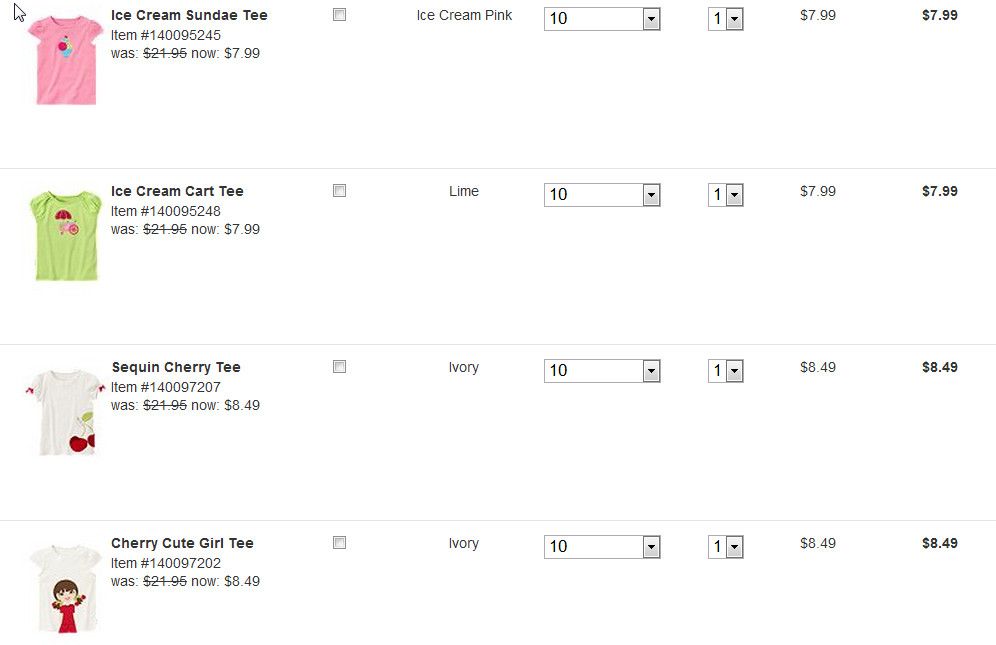
Task: Enable the Cherry Cute Girl Tee checkbox
Action: (x=340, y=543)
